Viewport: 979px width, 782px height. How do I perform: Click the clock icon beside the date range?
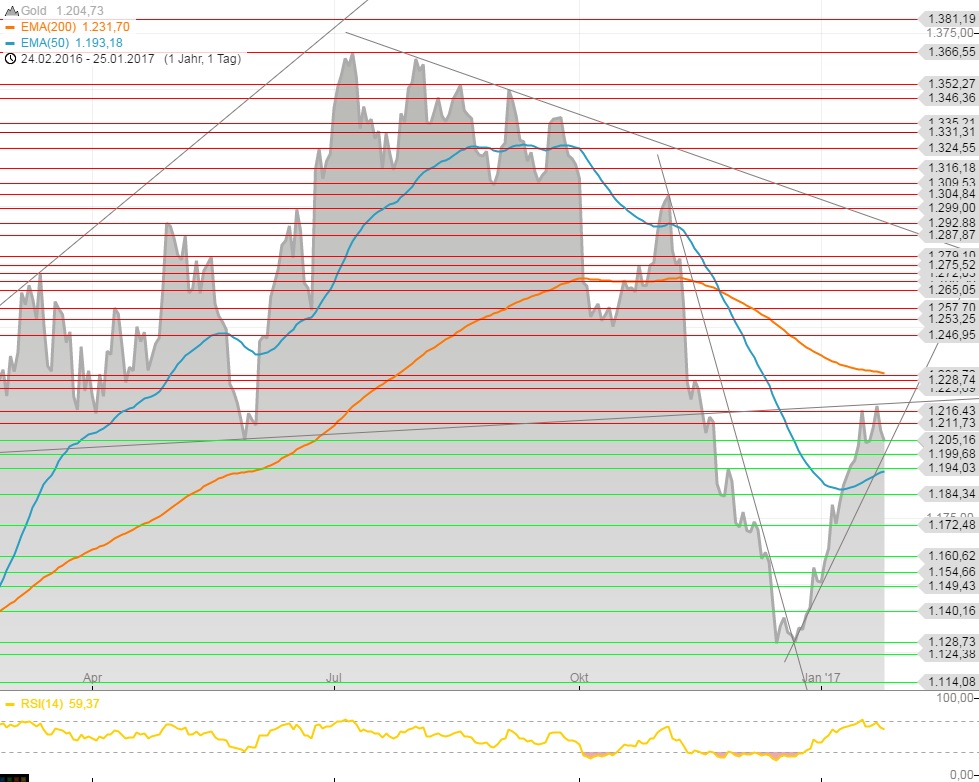(x=10, y=59)
